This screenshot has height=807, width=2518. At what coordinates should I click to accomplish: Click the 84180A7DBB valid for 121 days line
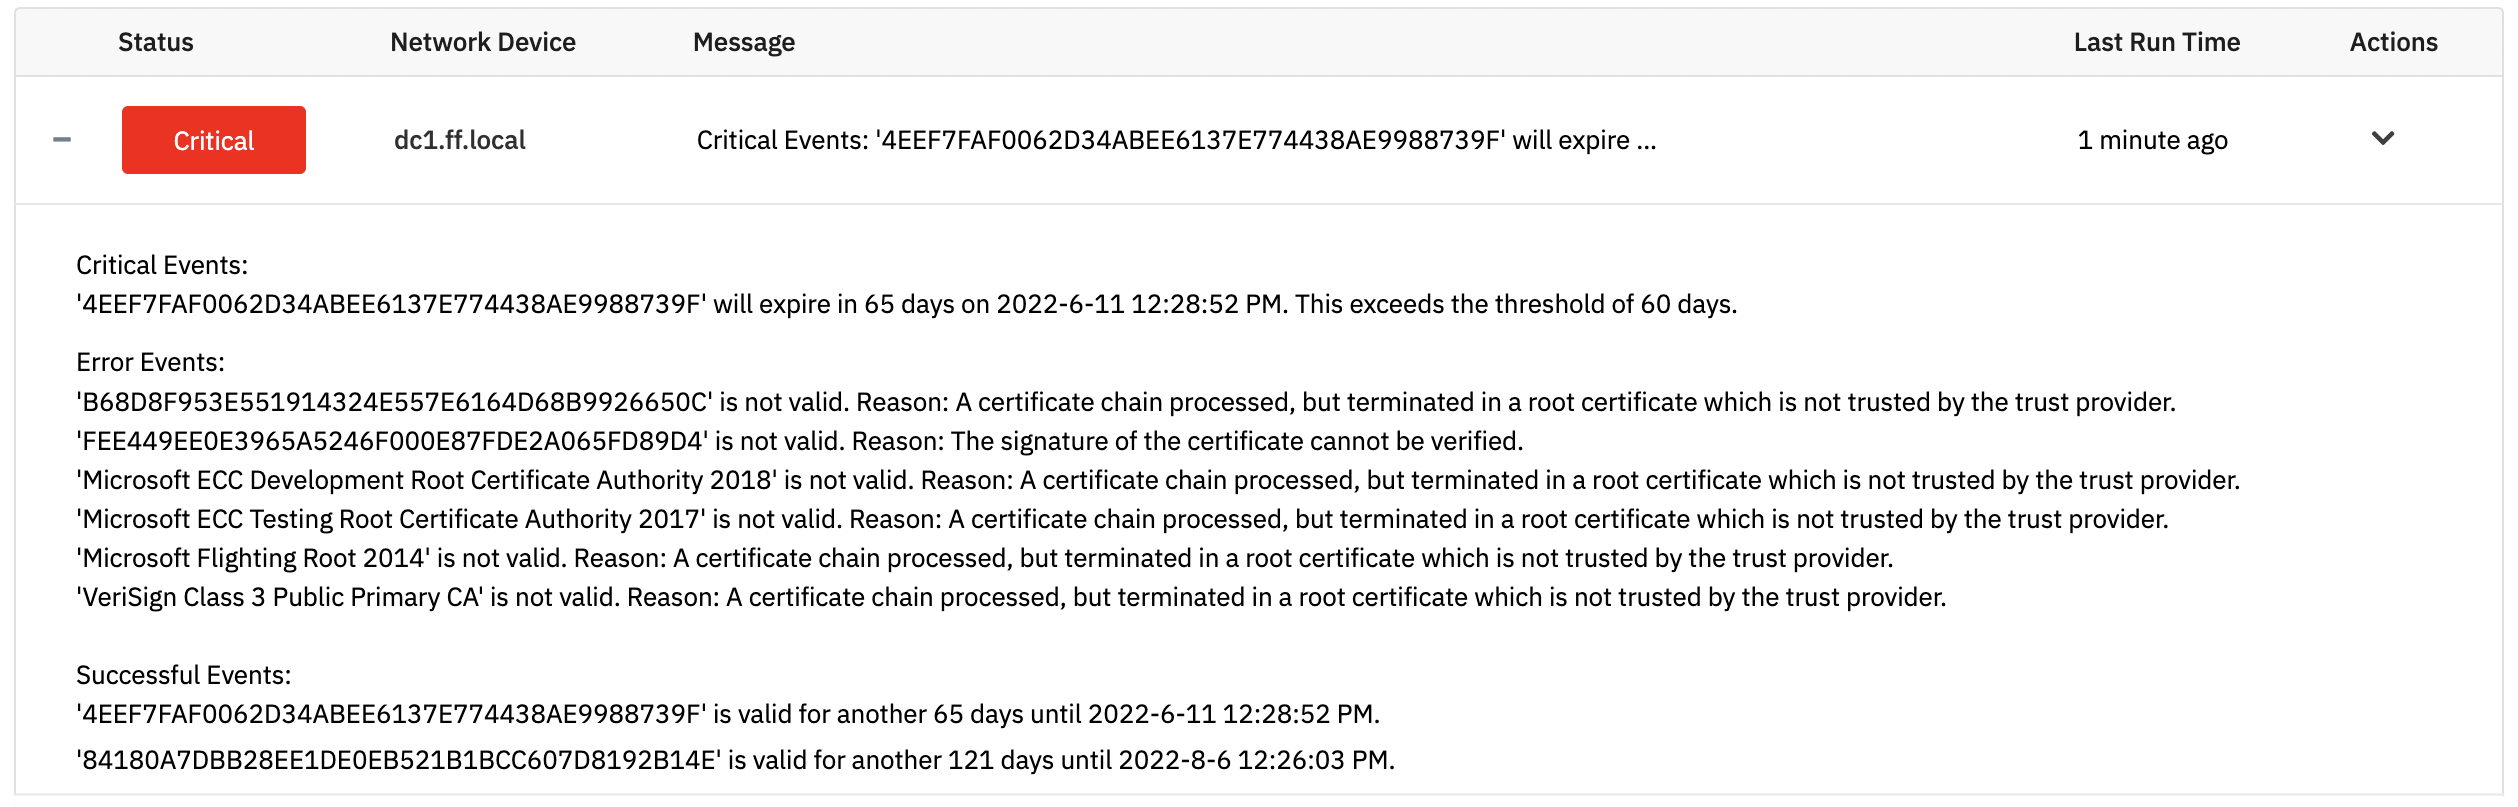pos(735,760)
